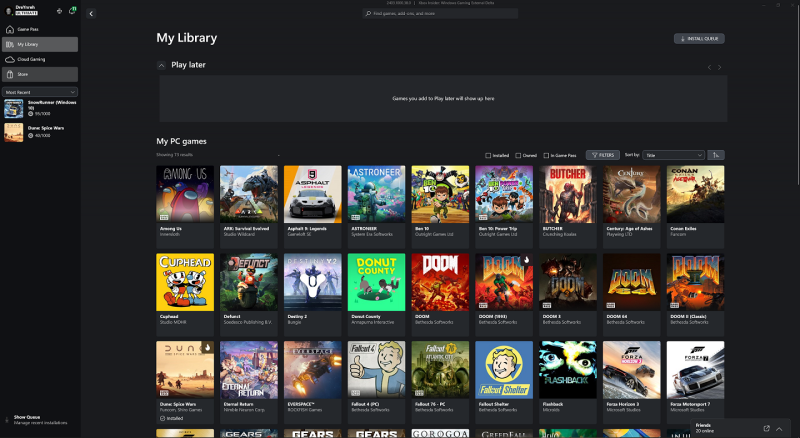Open the Fallout 76 - PC tile
The width and height of the screenshot is (800, 438).
click(440, 382)
